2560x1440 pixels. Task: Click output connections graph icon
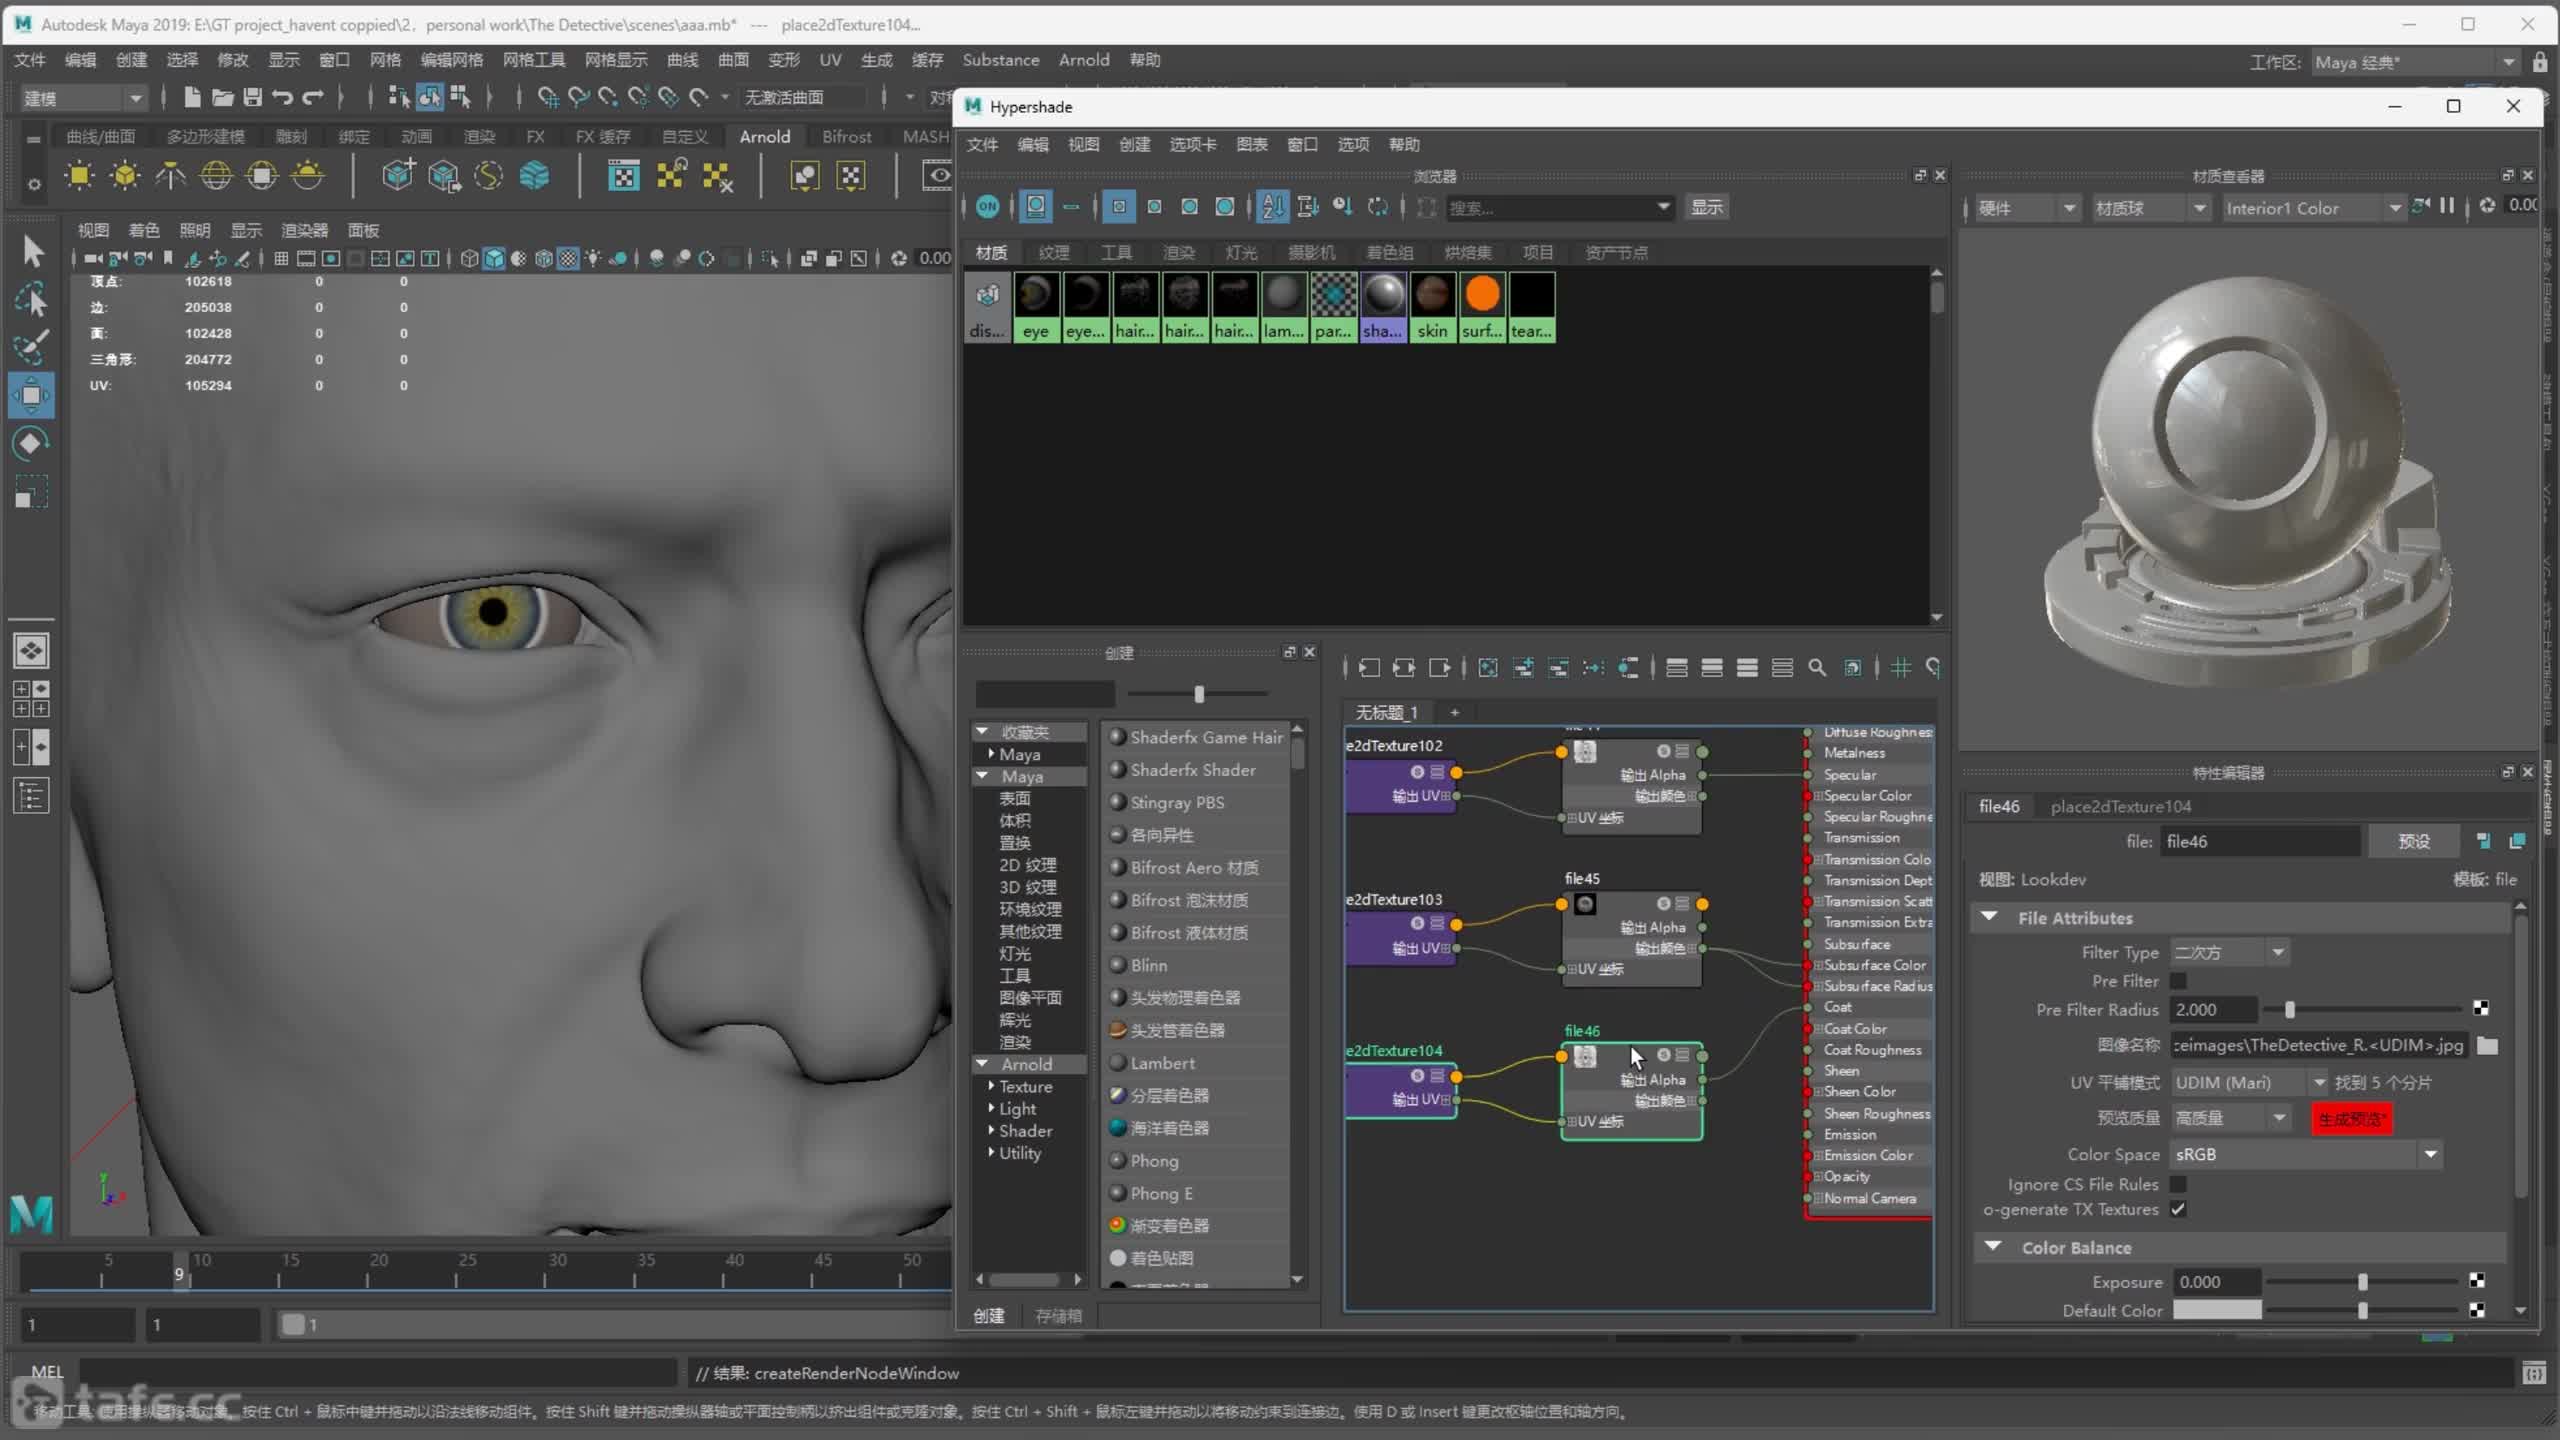pos(1439,668)
